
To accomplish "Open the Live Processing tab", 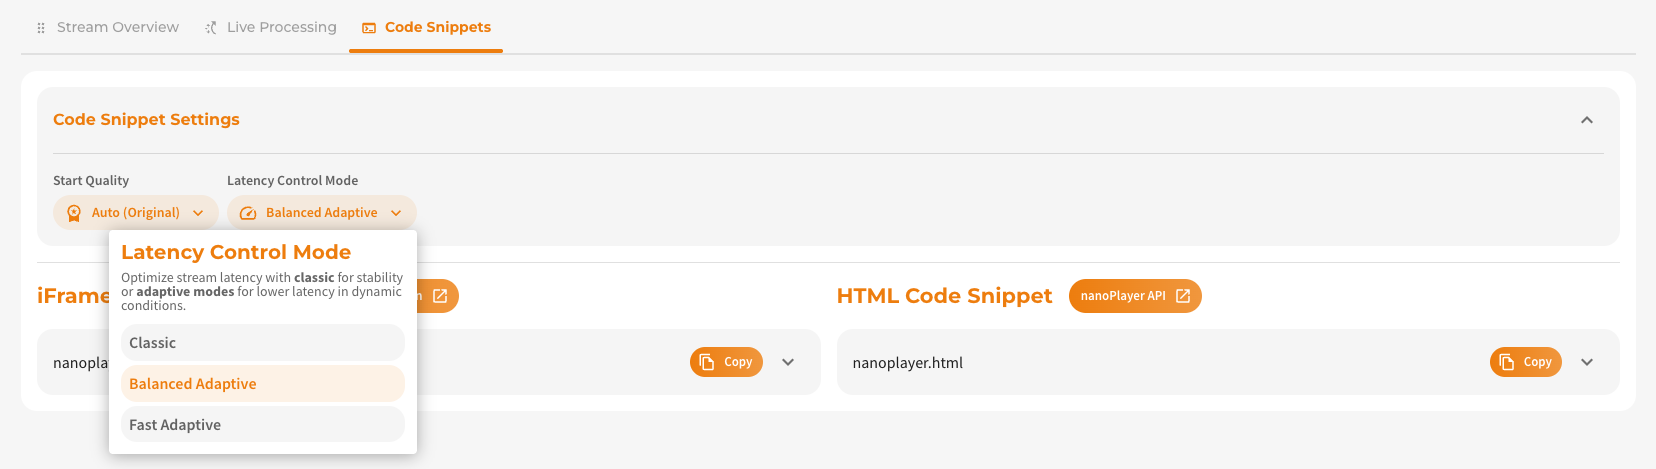I will click(x=270, y=27).
